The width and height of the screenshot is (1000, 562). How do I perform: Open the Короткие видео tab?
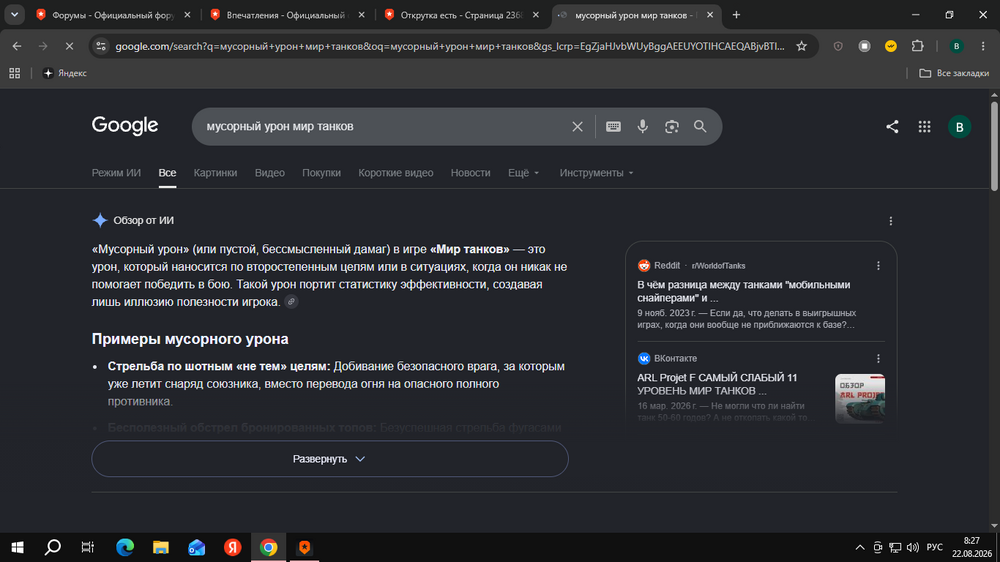tap(395, 173)
